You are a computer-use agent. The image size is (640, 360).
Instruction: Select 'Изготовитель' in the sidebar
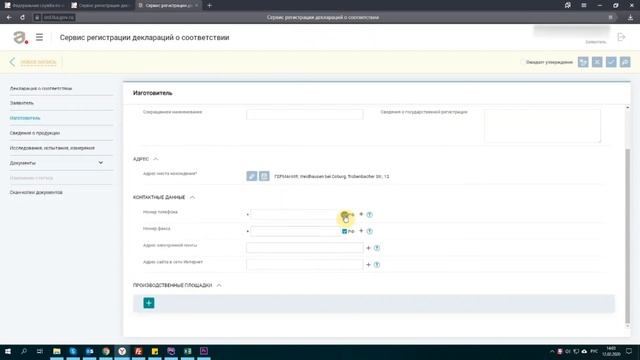click(x=25, y=118)
